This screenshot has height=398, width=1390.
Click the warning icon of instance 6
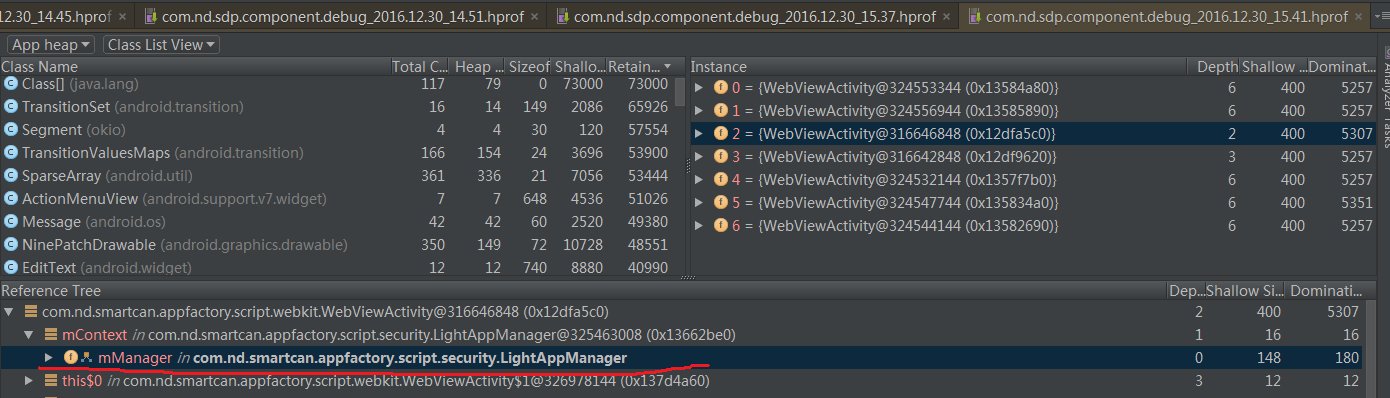721,226
